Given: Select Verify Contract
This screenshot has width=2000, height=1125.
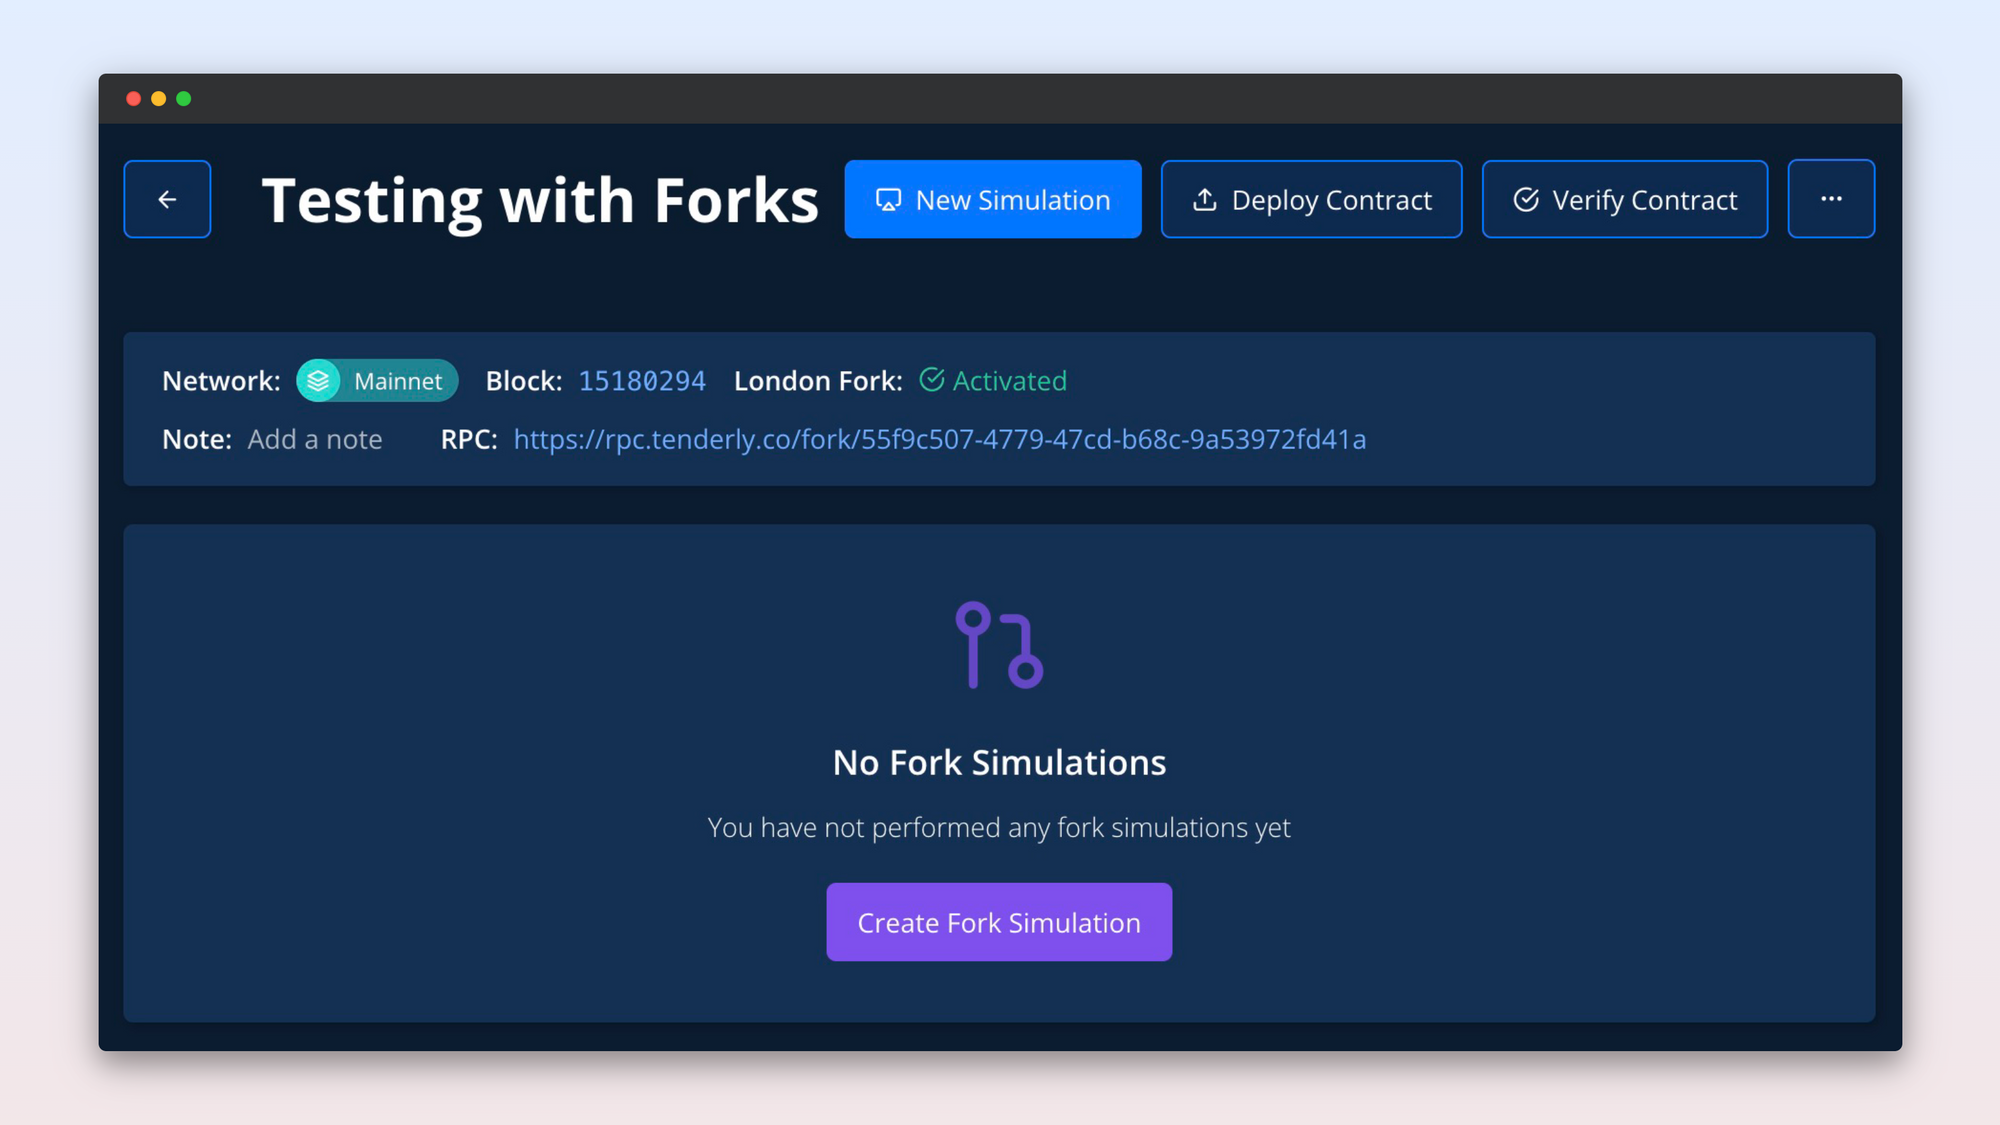Looking at the screenshot, I should pos(1625,199).
